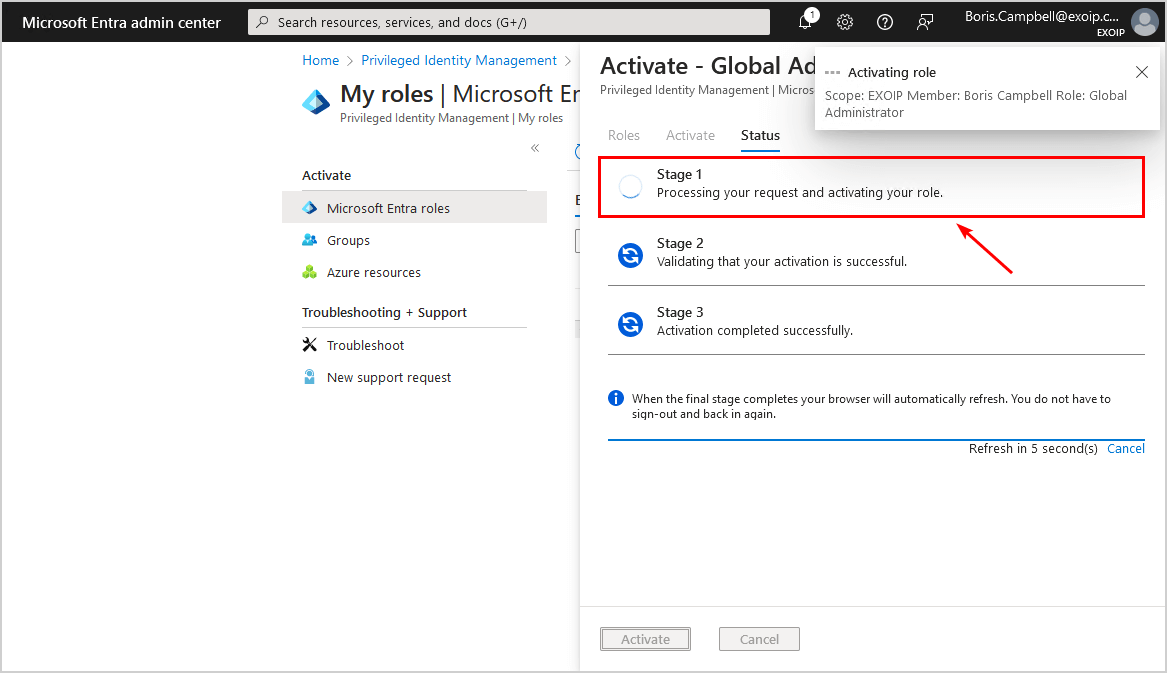1167x673 pixels.
Task: Click the Stage 3 sync status icon
Action: 629,324
